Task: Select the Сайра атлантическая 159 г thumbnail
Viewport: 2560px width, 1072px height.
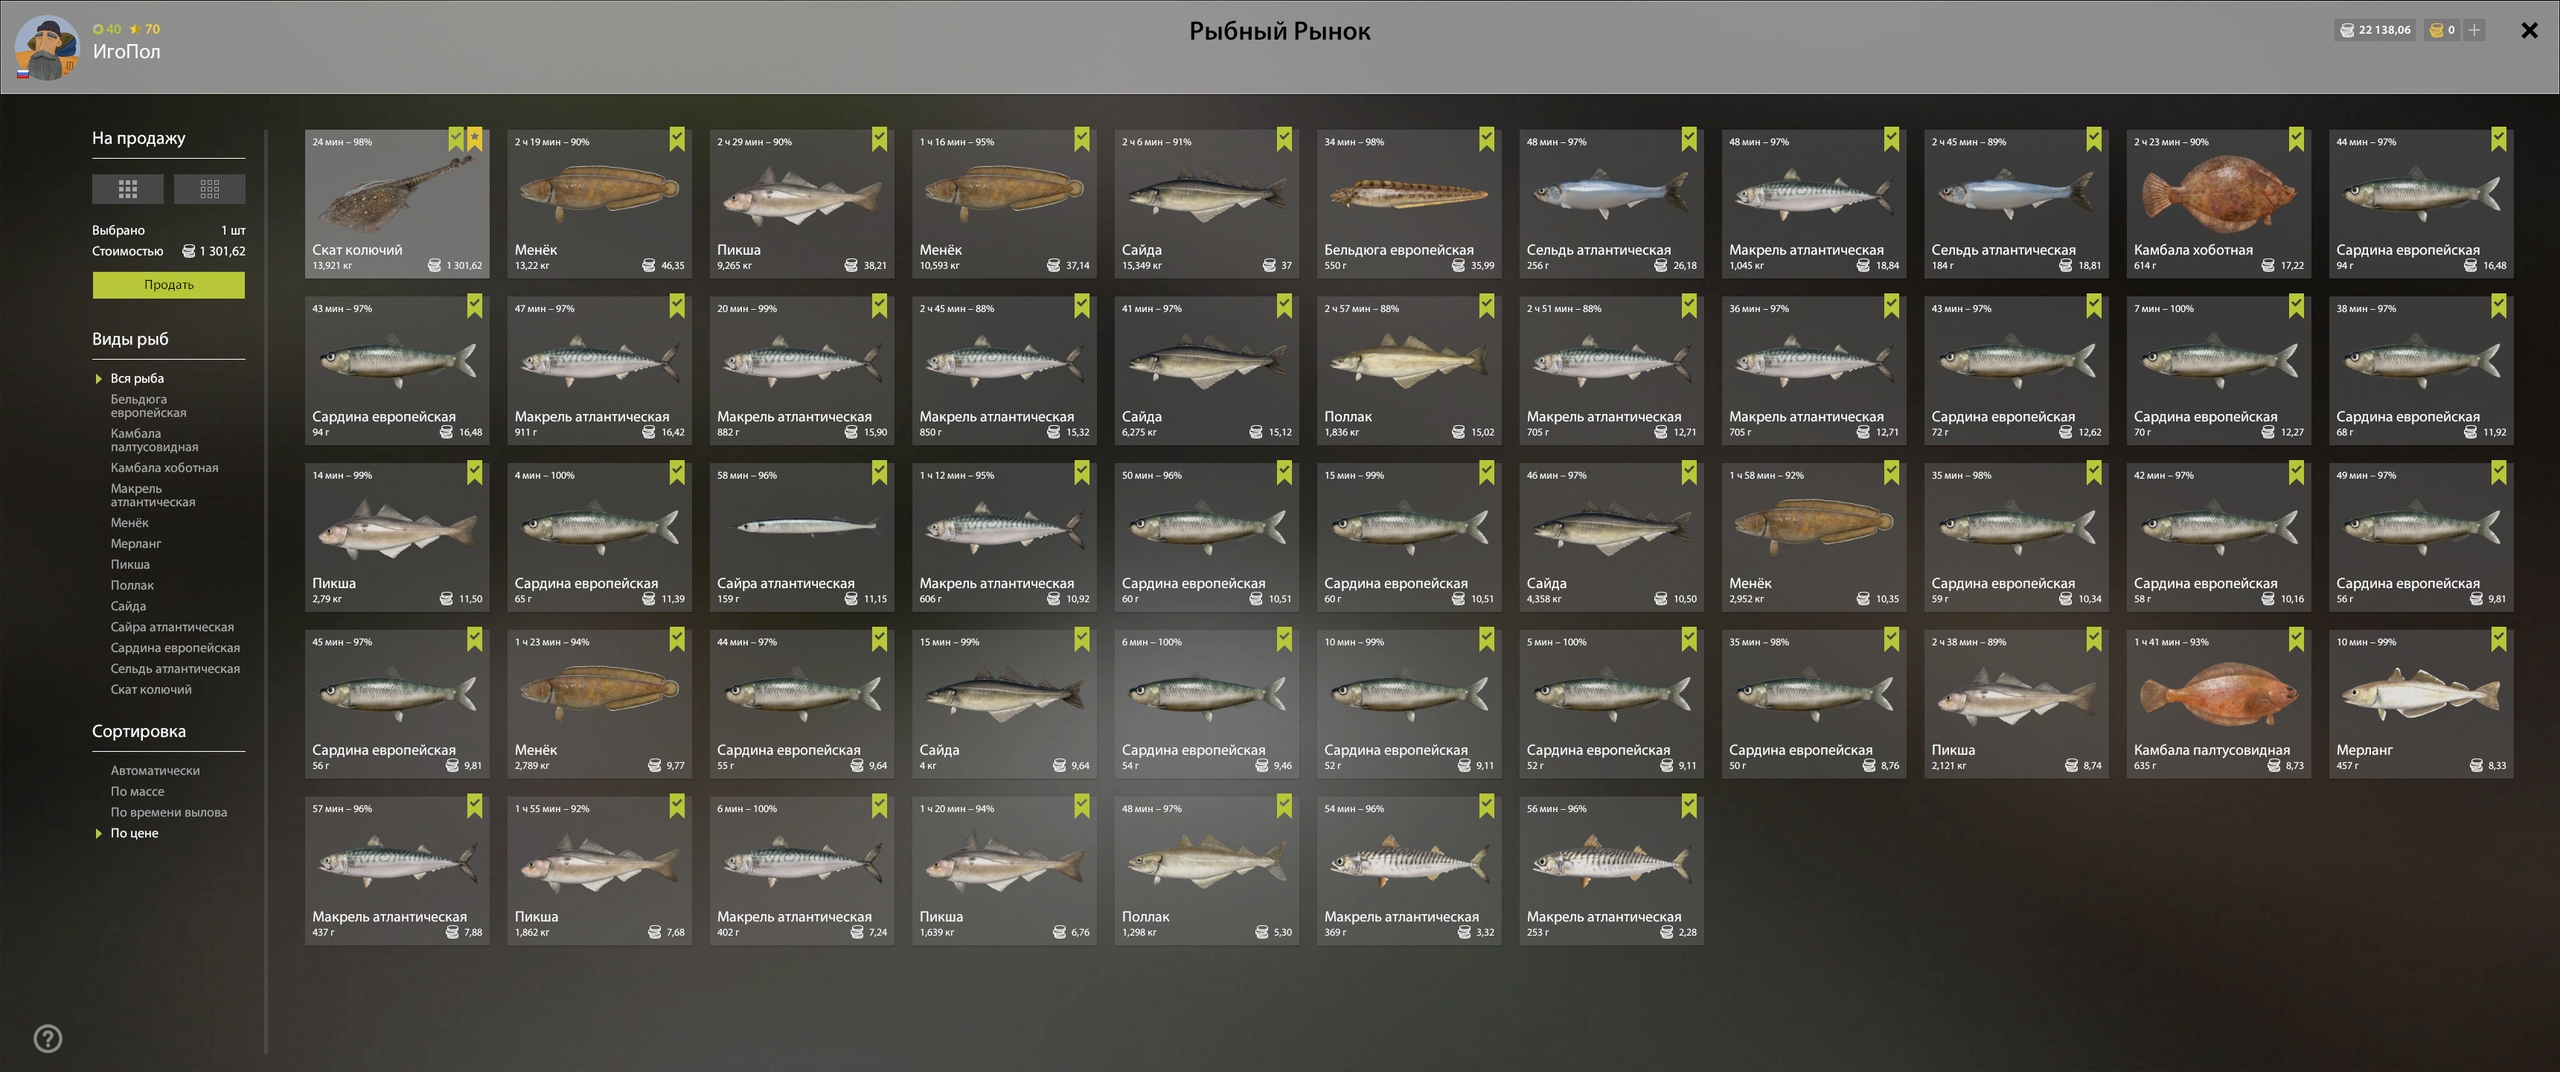Action: [x=802, y=537]
